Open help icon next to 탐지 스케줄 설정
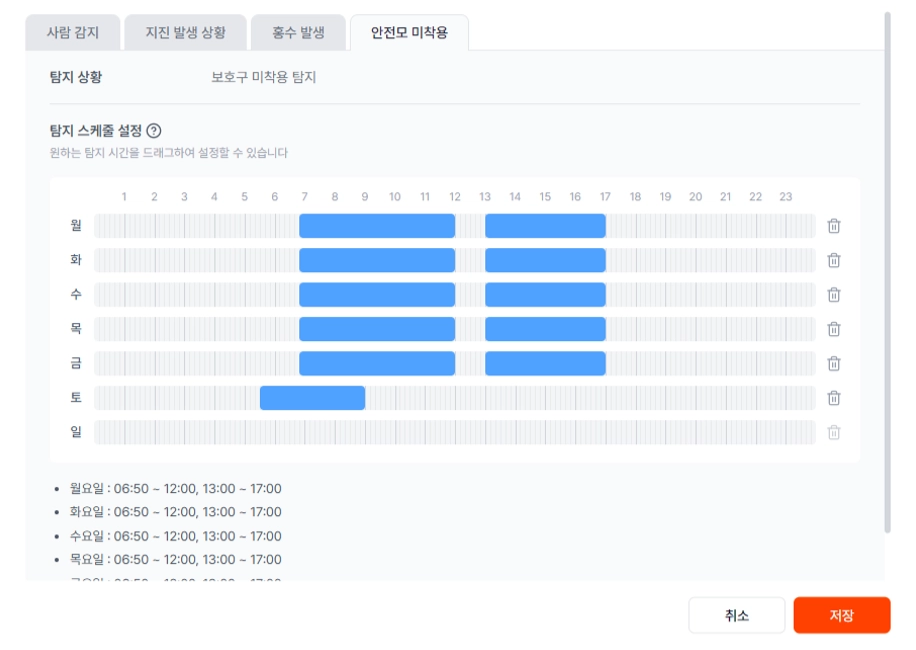The width and height of the screenshot is (916, 650). (x=154, y=131)
